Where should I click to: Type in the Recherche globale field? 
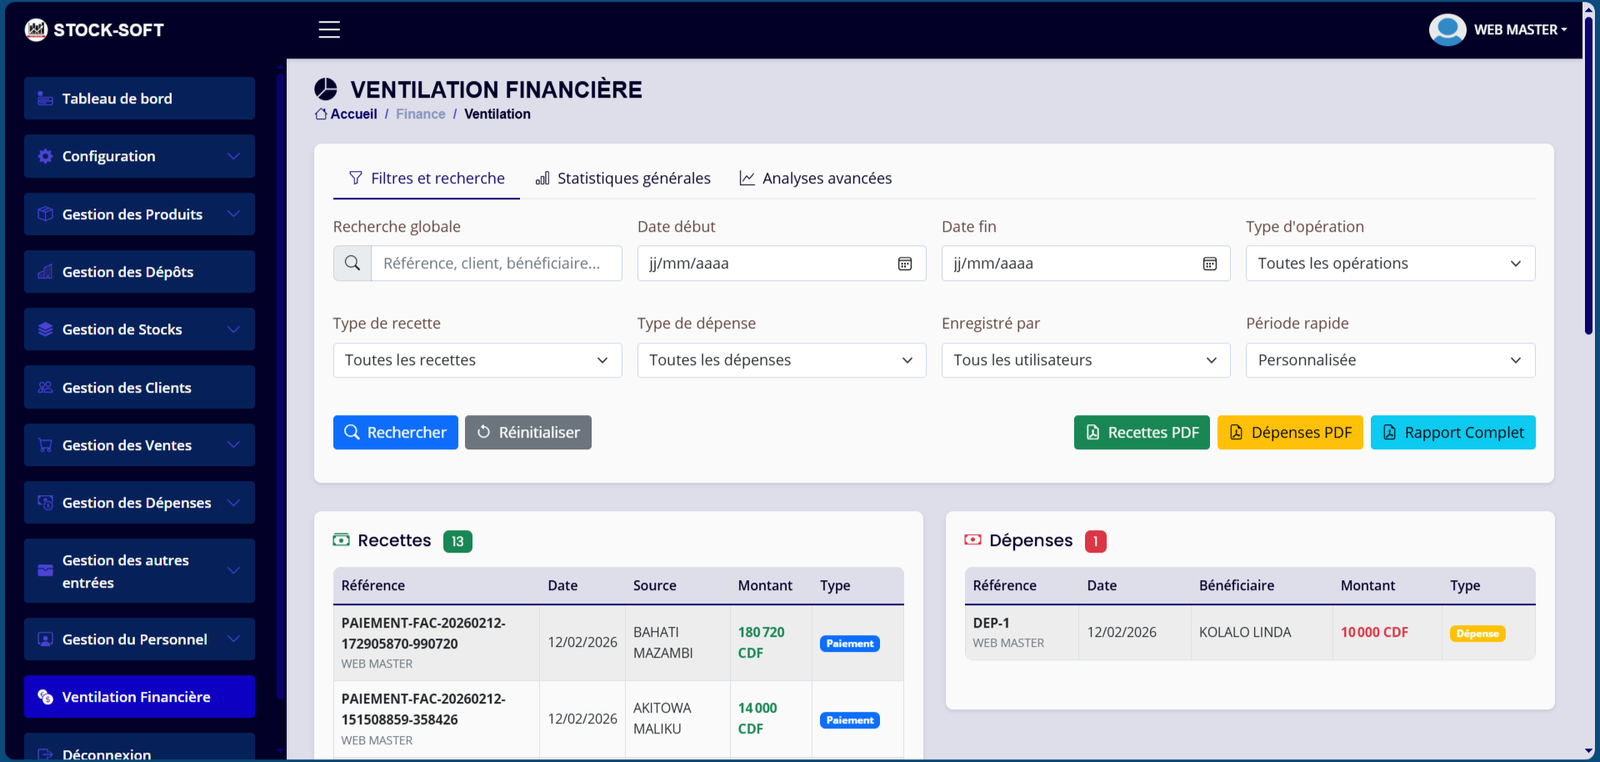coord(496,264)
